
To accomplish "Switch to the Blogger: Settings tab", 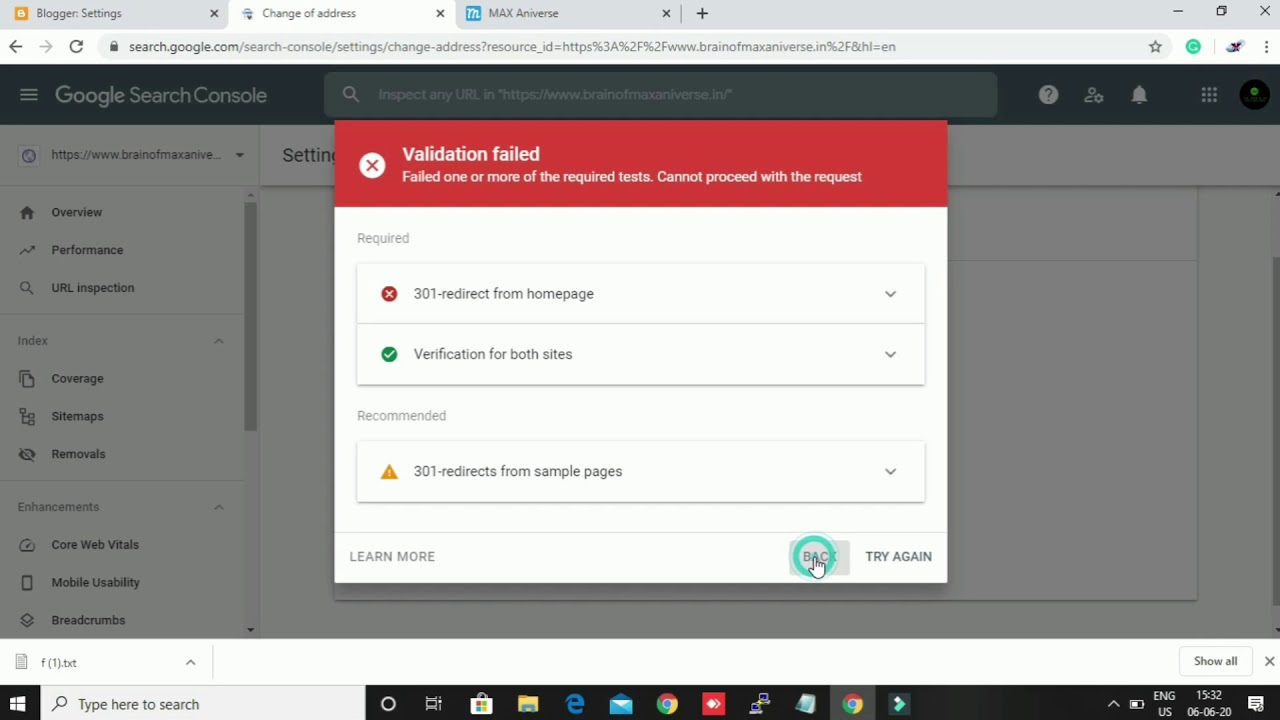I will [x=113, y=13].
